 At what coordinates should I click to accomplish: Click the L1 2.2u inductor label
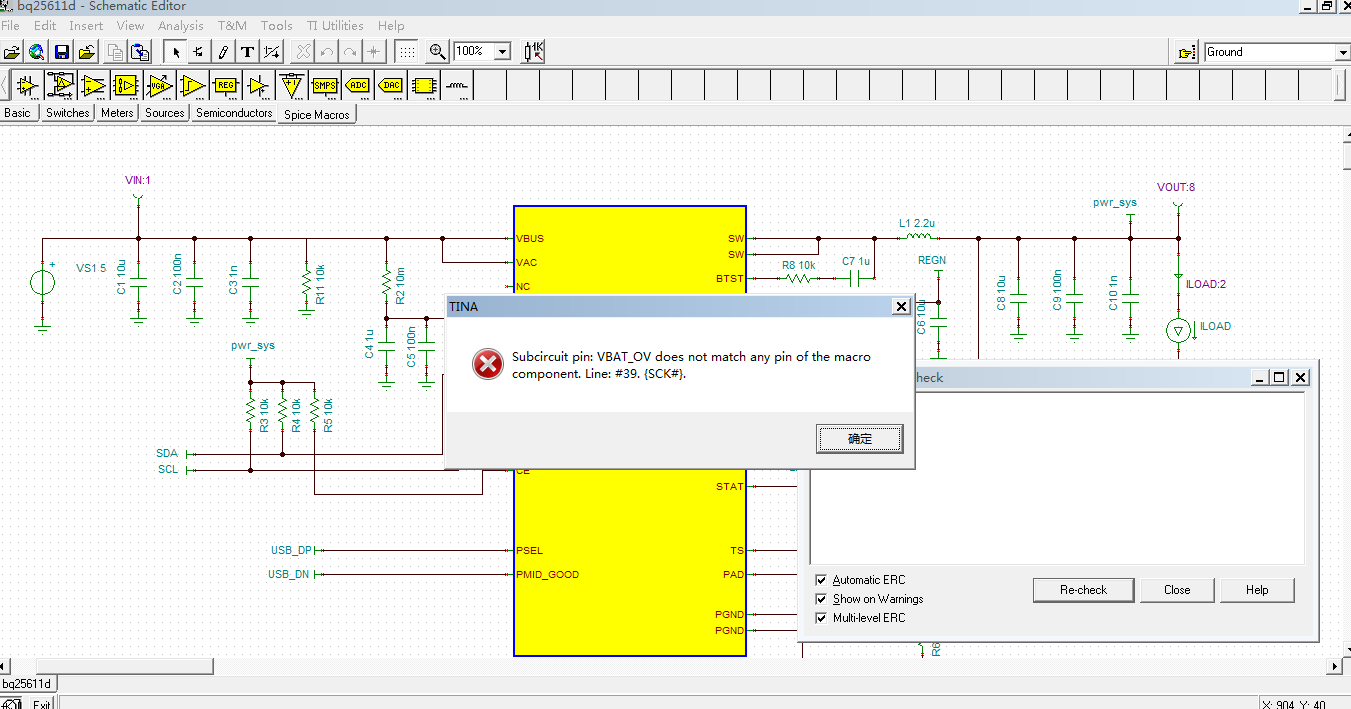click(x=916, y=222)
